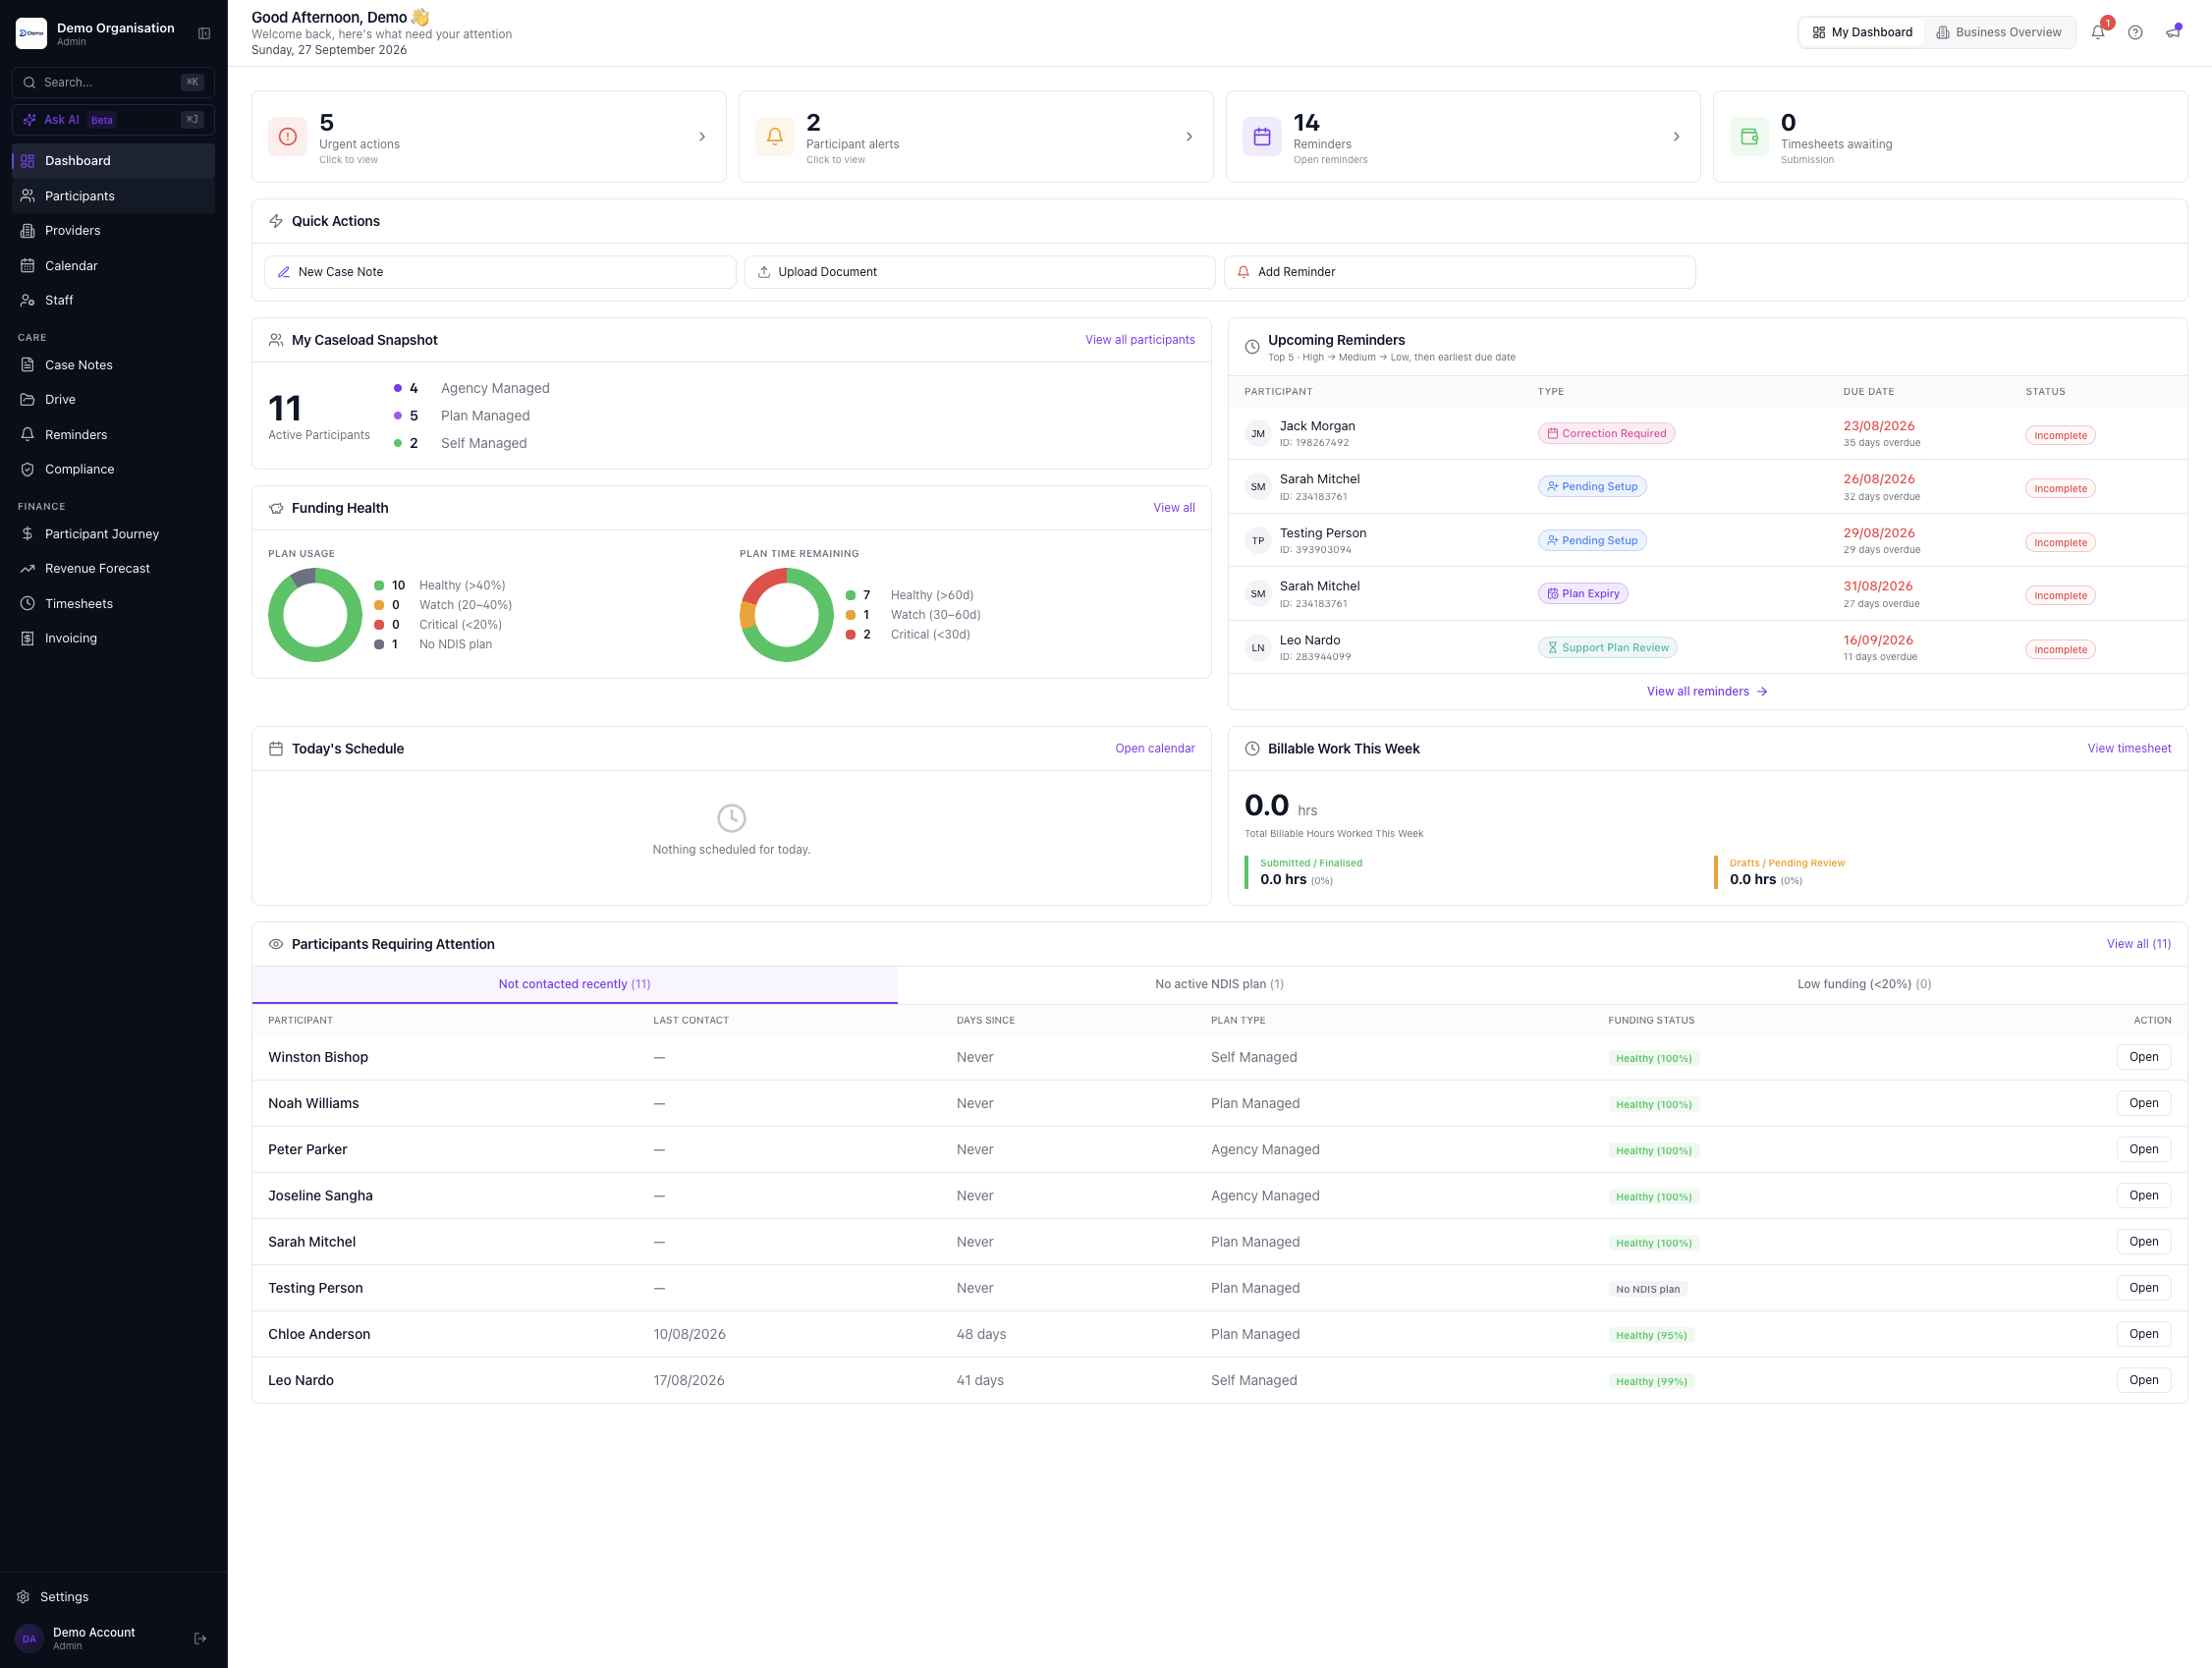Open Calendar from sidebar
2212x1668 pixels.
click(x=113, y=265)
